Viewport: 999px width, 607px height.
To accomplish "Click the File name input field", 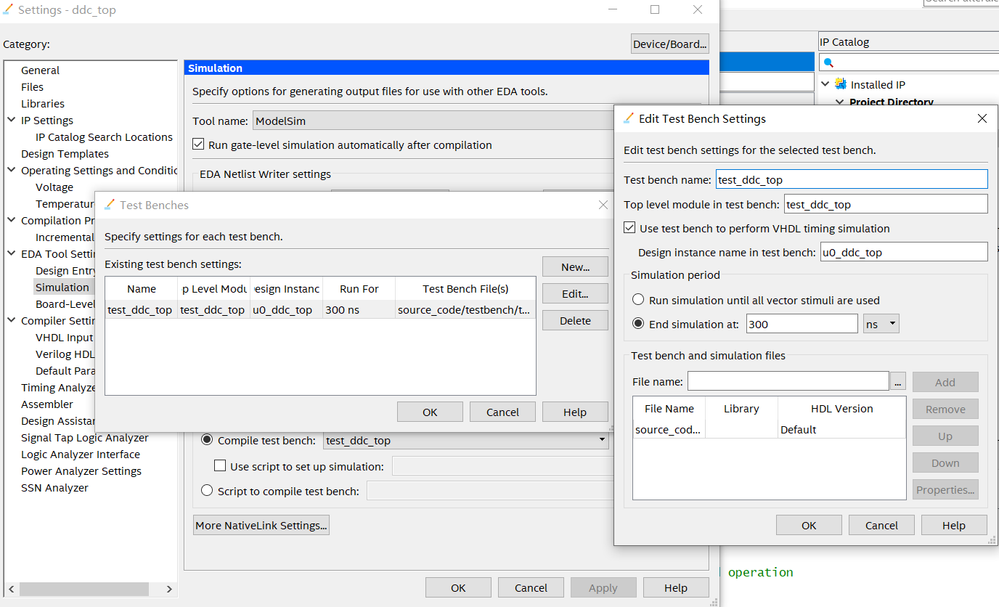I will coord(788,382).
